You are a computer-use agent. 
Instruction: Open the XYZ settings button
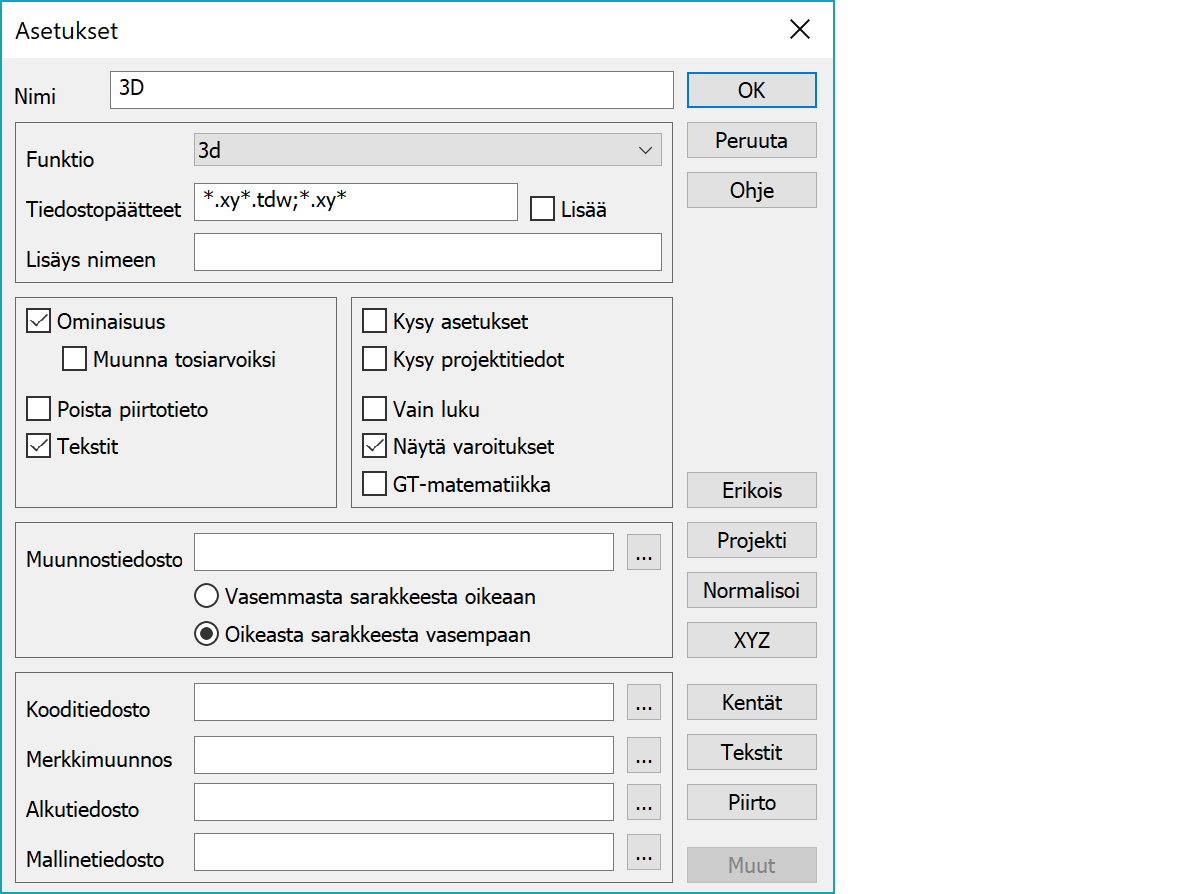(751, 641)
